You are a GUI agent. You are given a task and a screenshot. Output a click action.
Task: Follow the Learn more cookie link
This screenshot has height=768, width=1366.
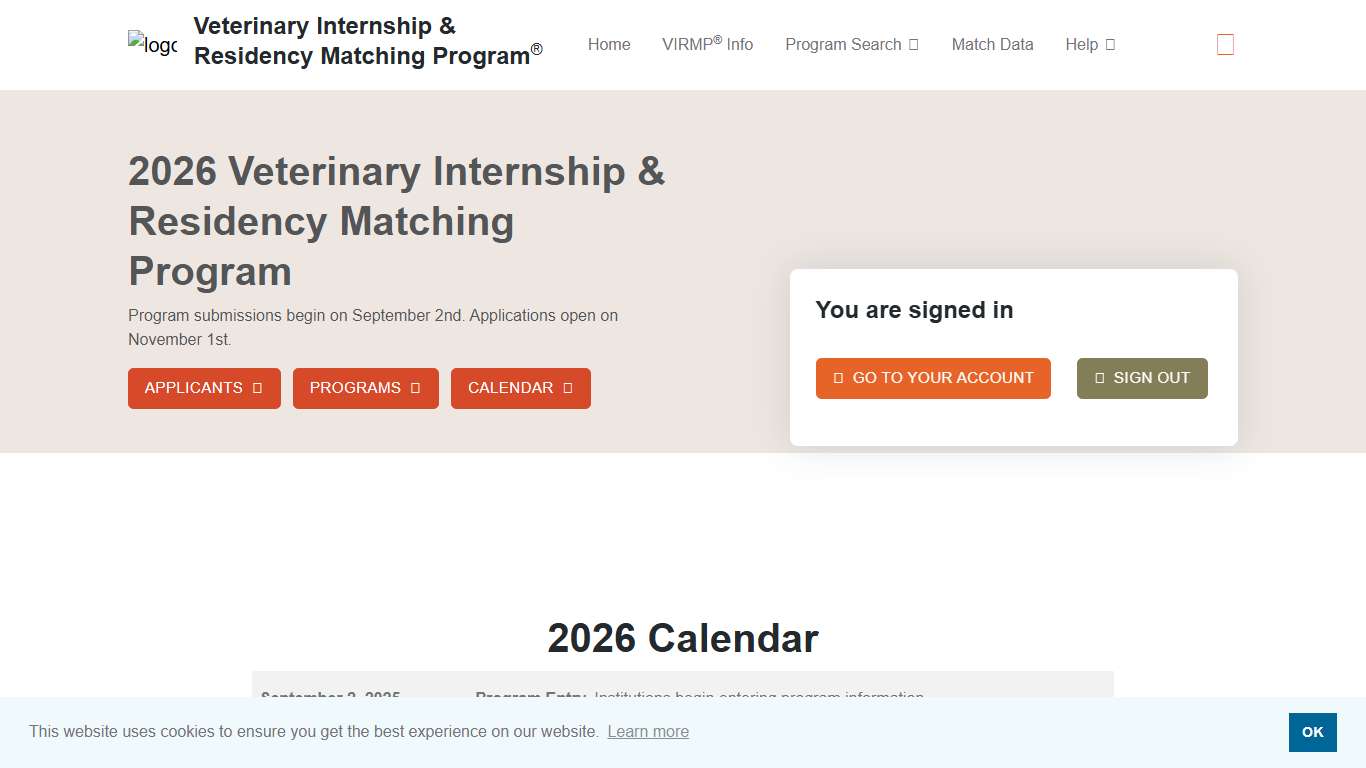(x=648, y=732)
